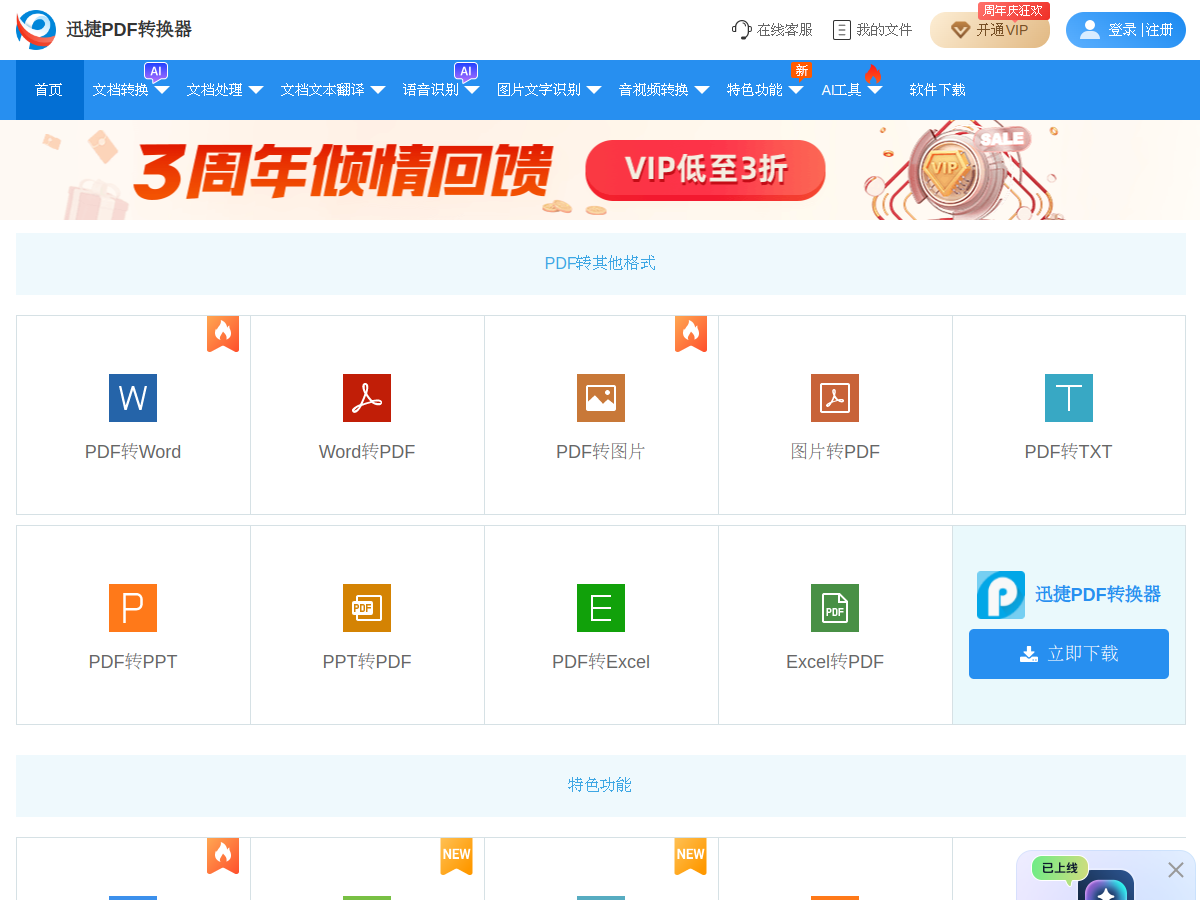Open the 图片转PDF orange icon
Screen dimensions: 1200x900
pos(835,398)
